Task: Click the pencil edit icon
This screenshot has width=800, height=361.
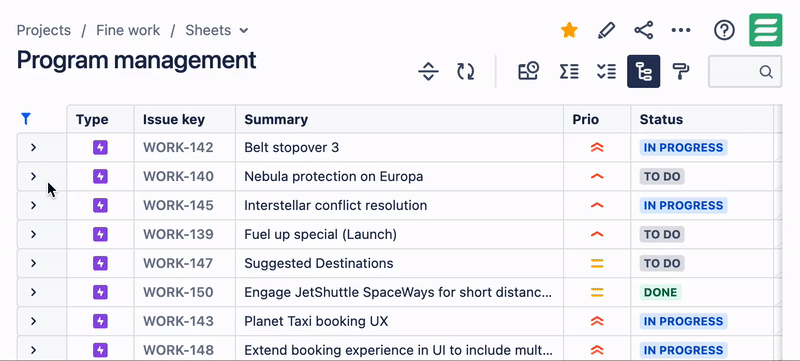Action: (606, 31)
